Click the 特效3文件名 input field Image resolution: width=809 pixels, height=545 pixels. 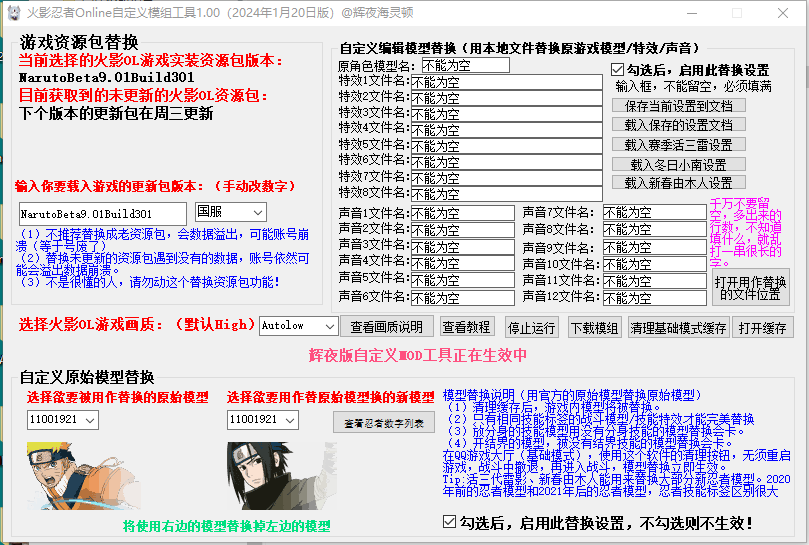[507, 114]
